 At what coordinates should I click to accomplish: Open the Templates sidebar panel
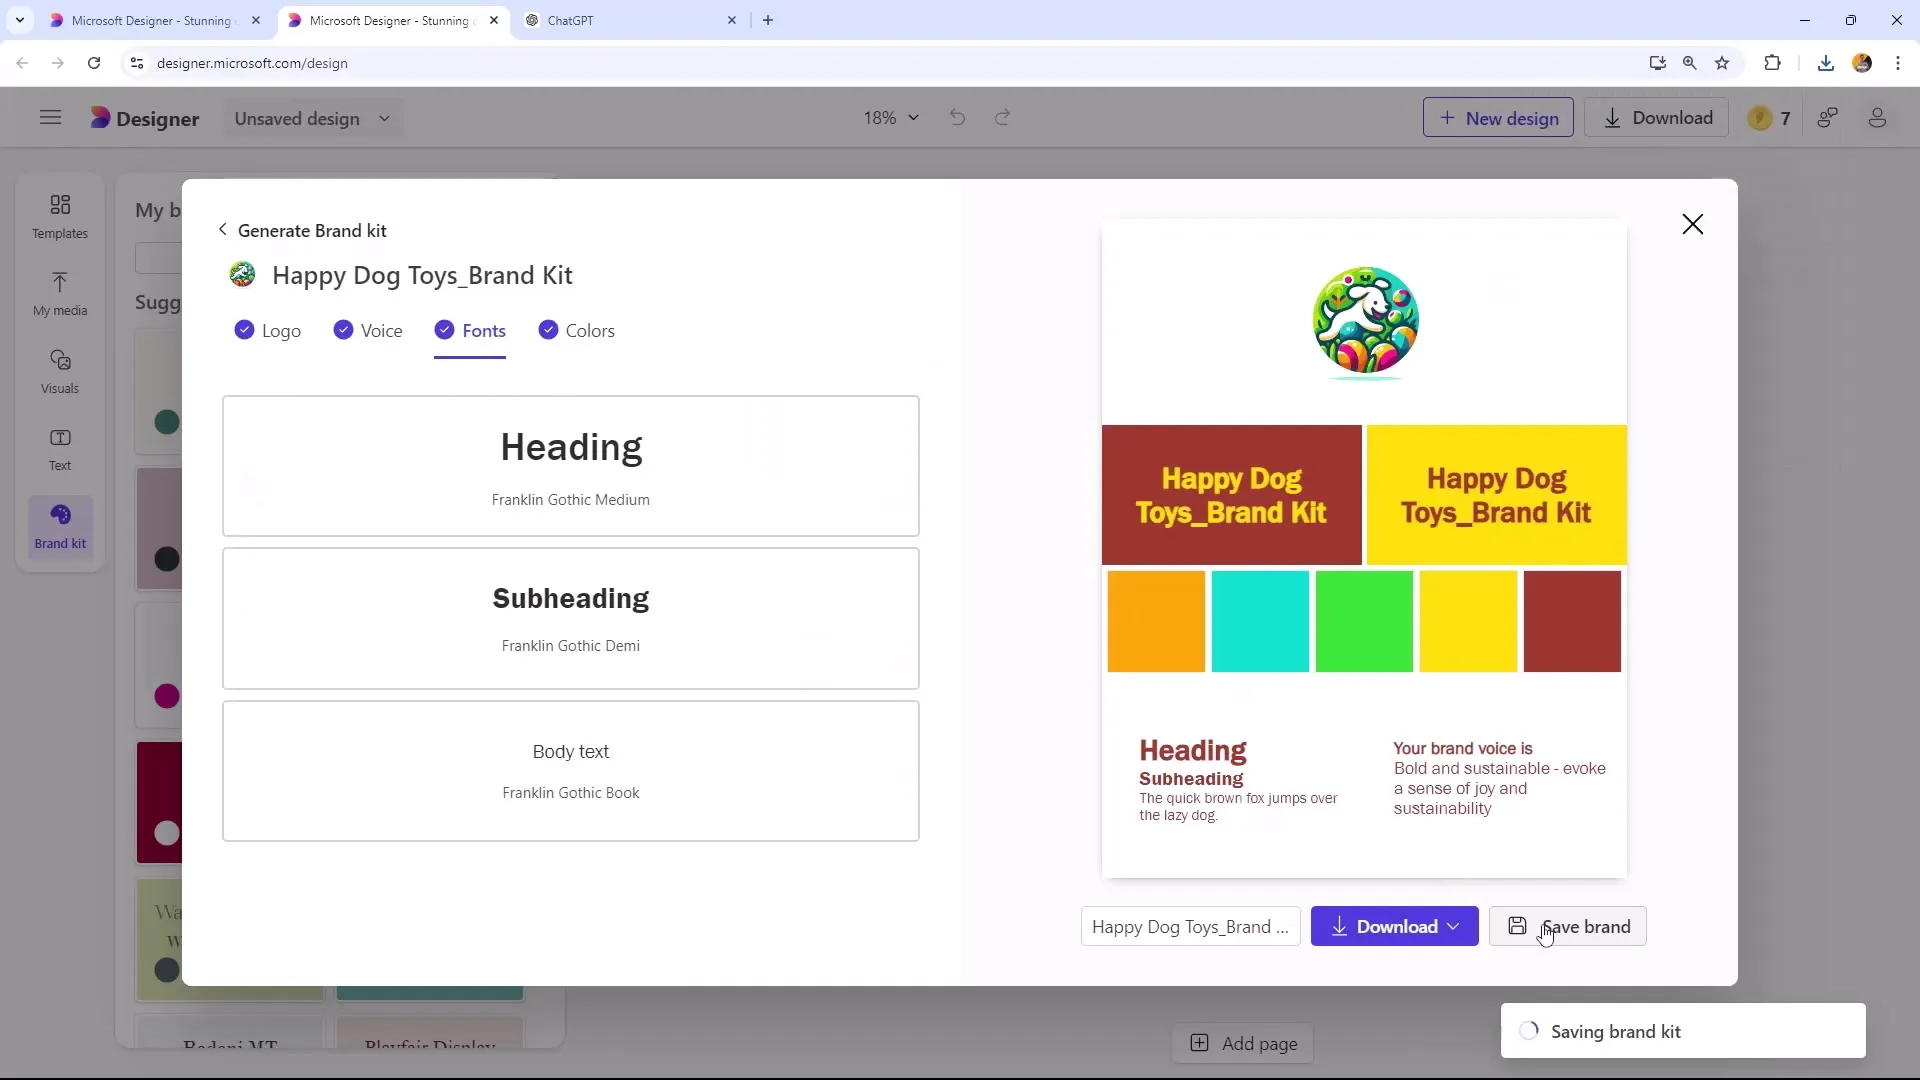coord(60,216)
